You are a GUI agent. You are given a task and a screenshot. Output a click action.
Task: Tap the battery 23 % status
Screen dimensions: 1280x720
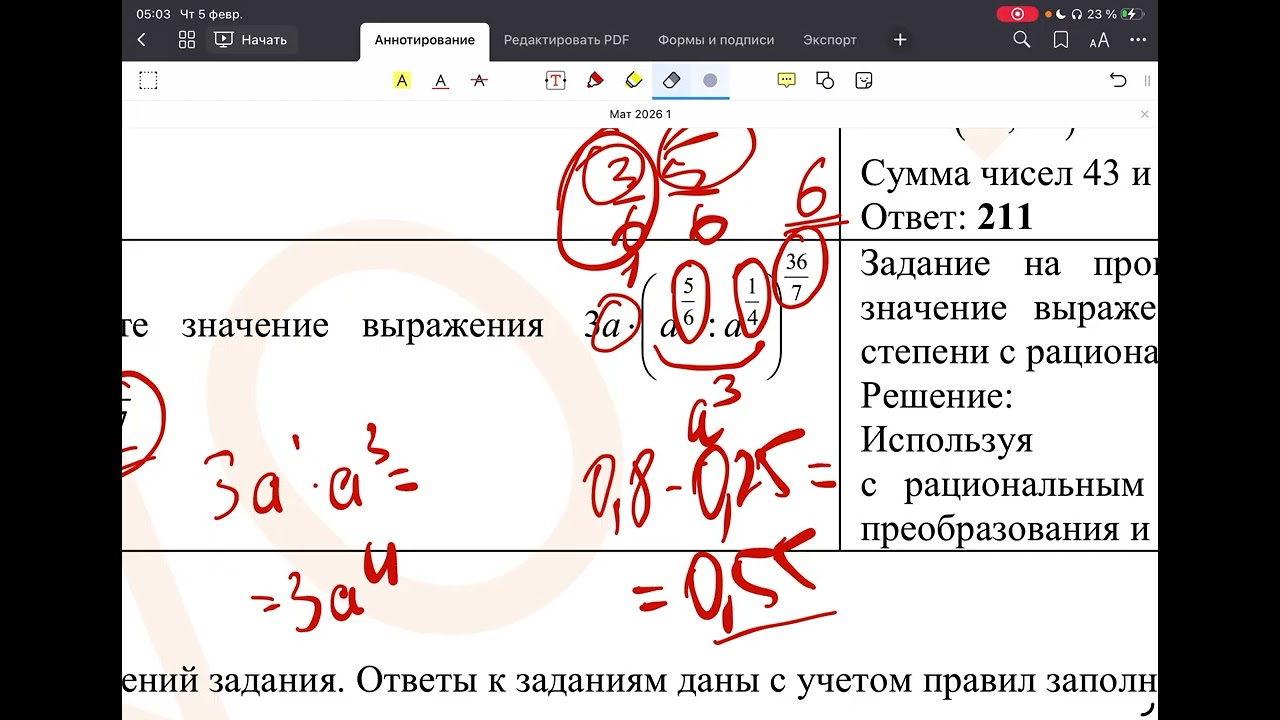[1115, 14]
